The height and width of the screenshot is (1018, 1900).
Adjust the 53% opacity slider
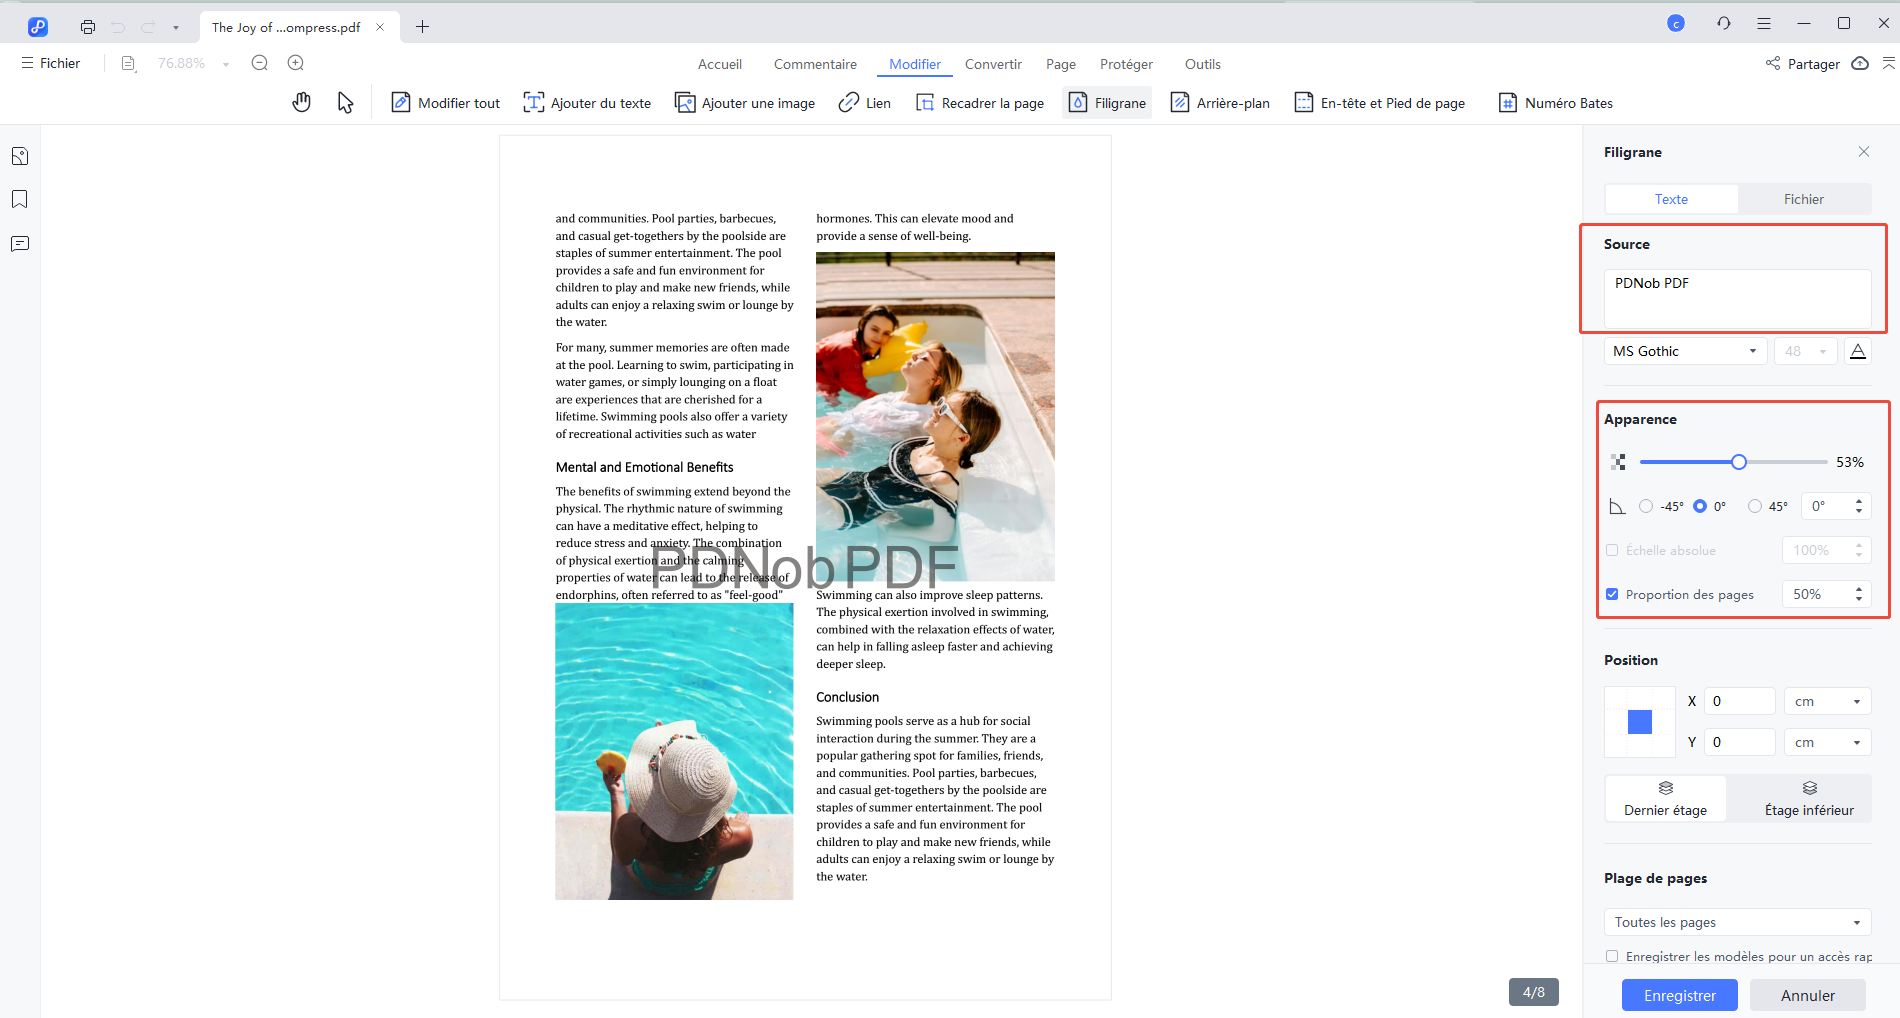coord(1738,461)
